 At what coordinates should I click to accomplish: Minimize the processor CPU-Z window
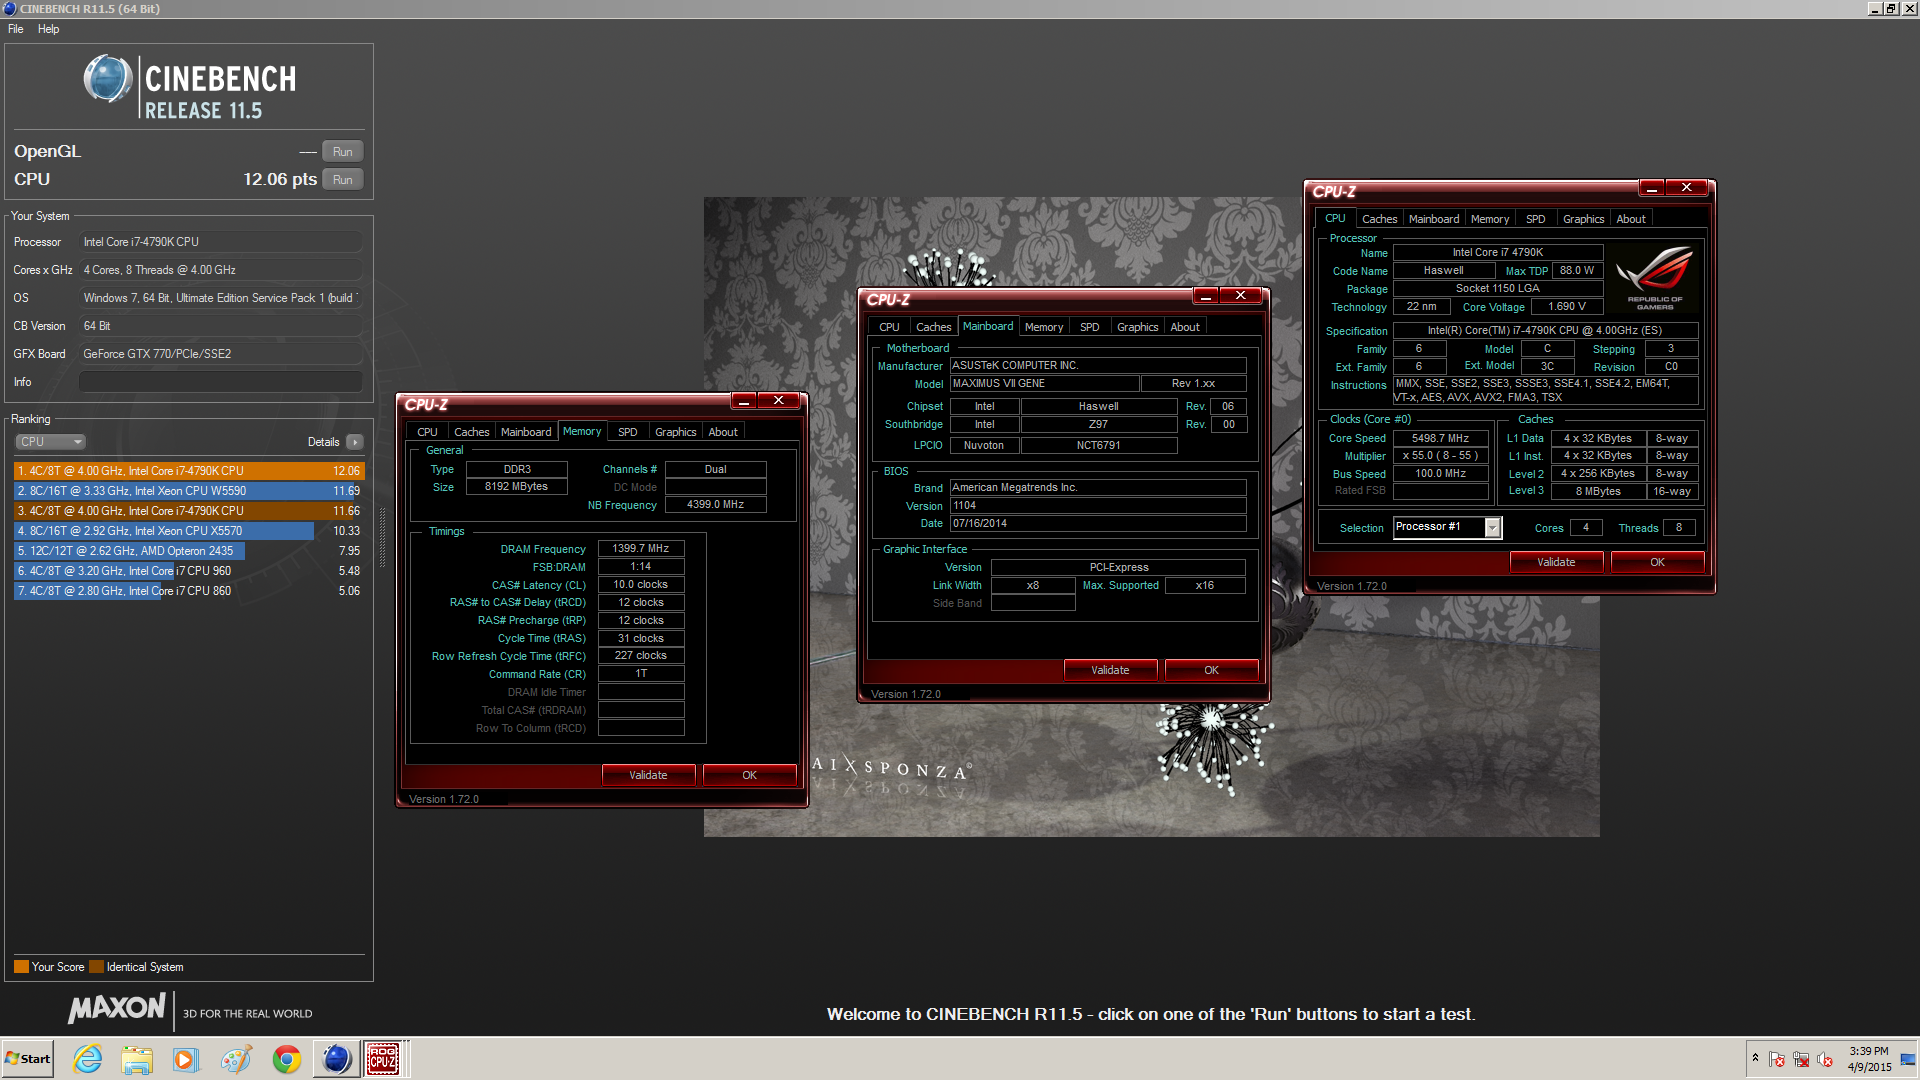[x=1652, y=189]
